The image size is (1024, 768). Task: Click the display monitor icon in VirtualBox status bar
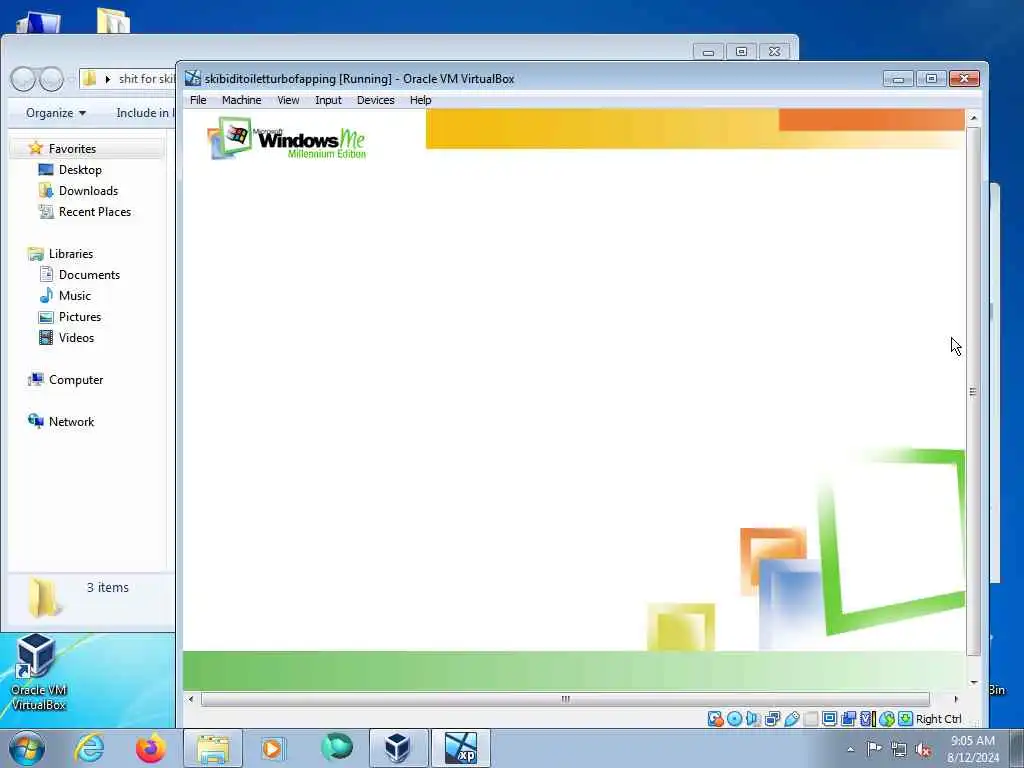[829, 719]
